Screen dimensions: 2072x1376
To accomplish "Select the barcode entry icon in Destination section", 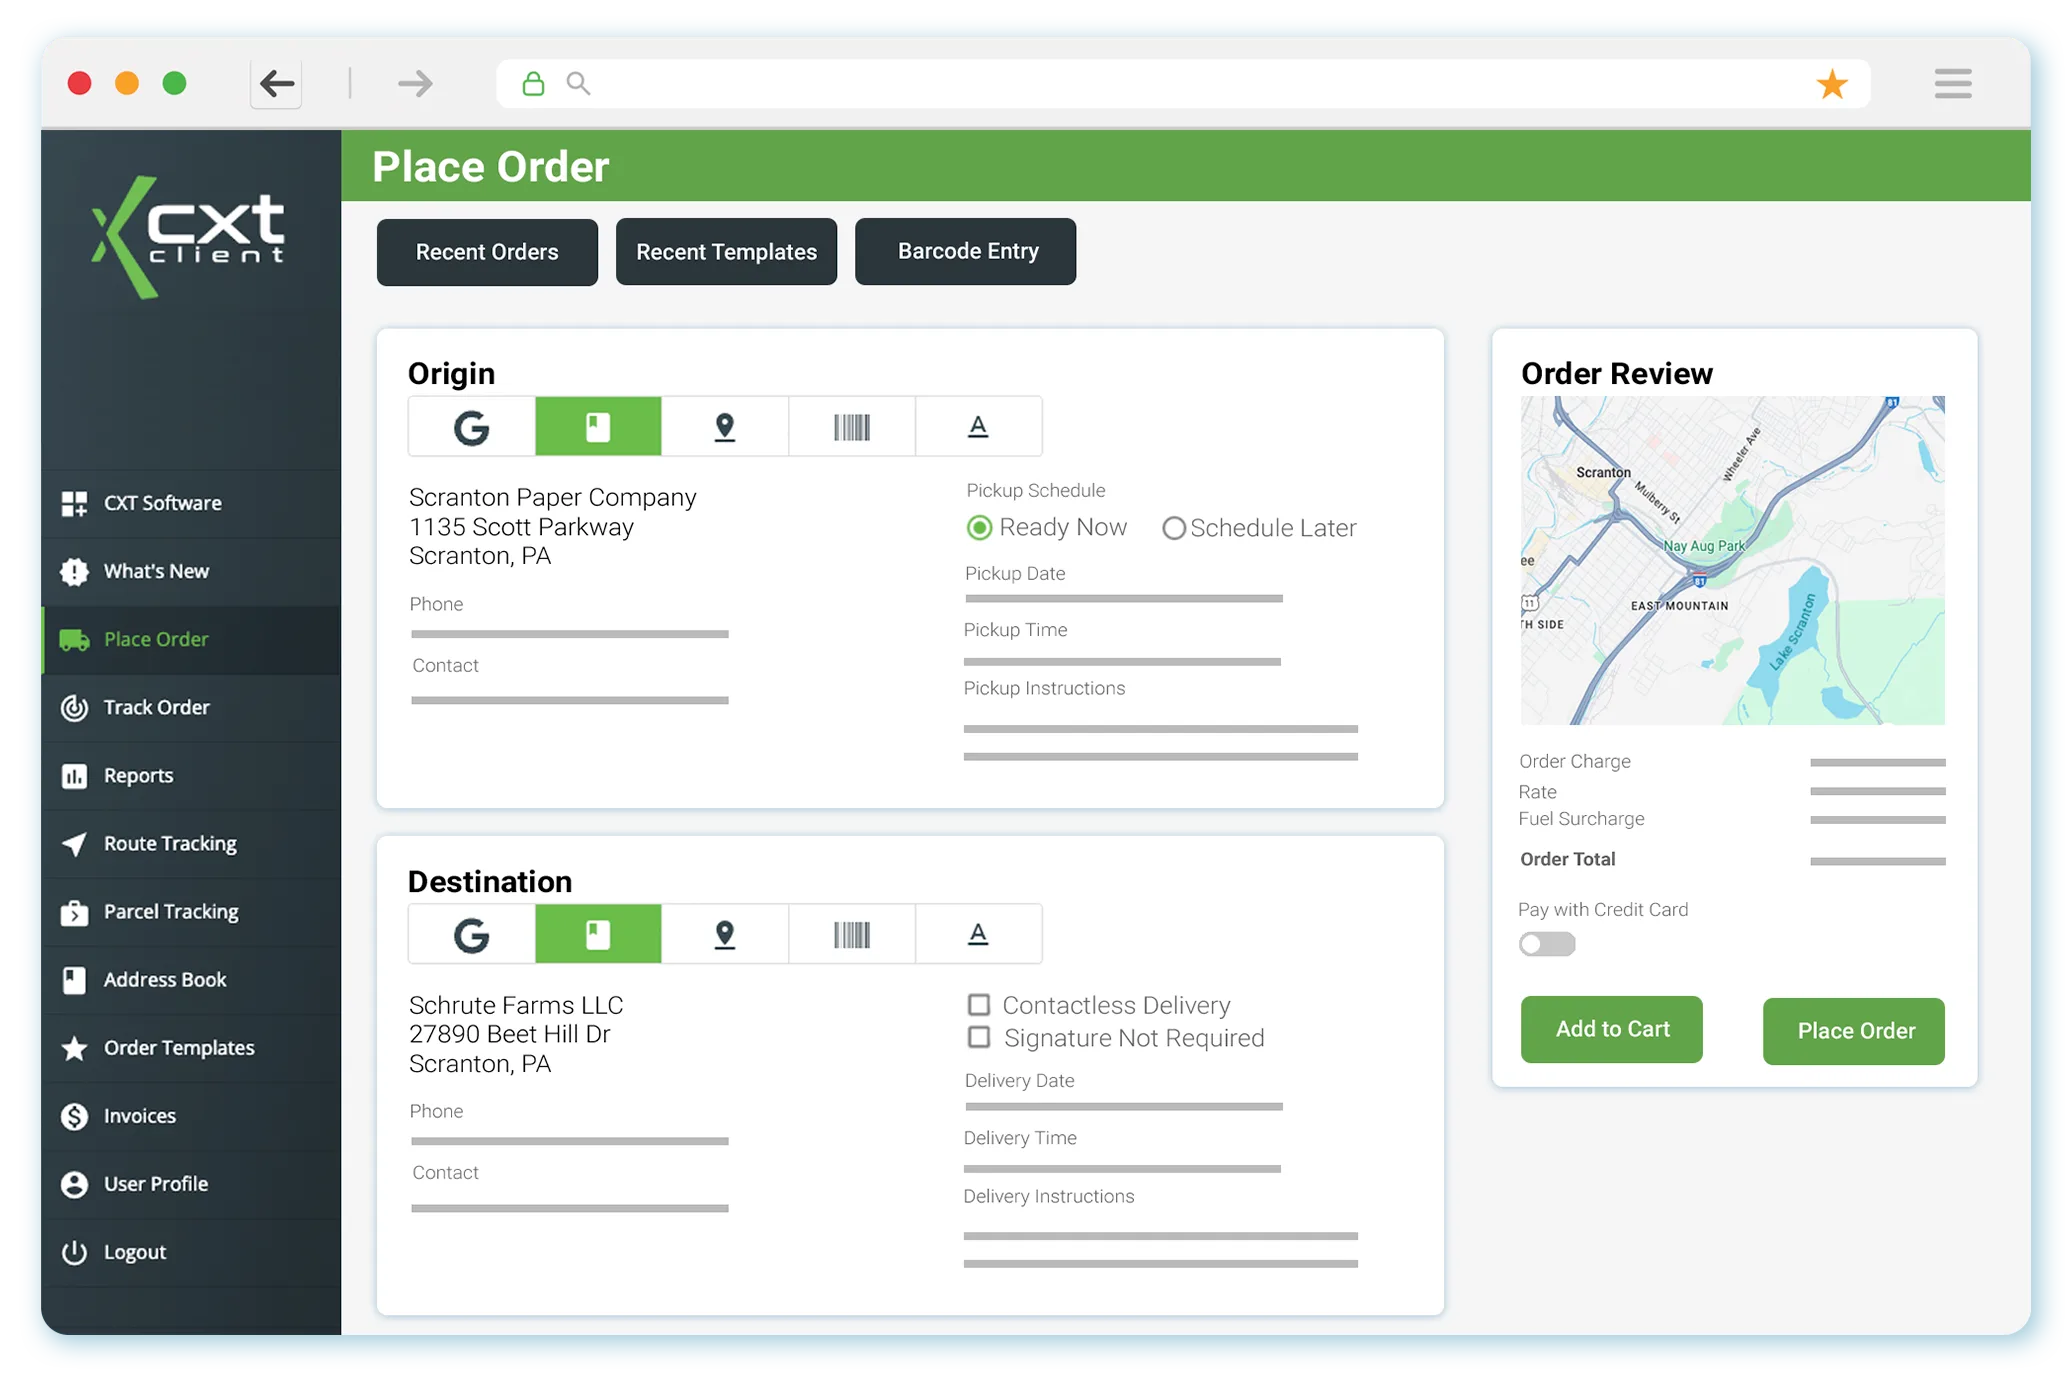I will click(852, 933).
